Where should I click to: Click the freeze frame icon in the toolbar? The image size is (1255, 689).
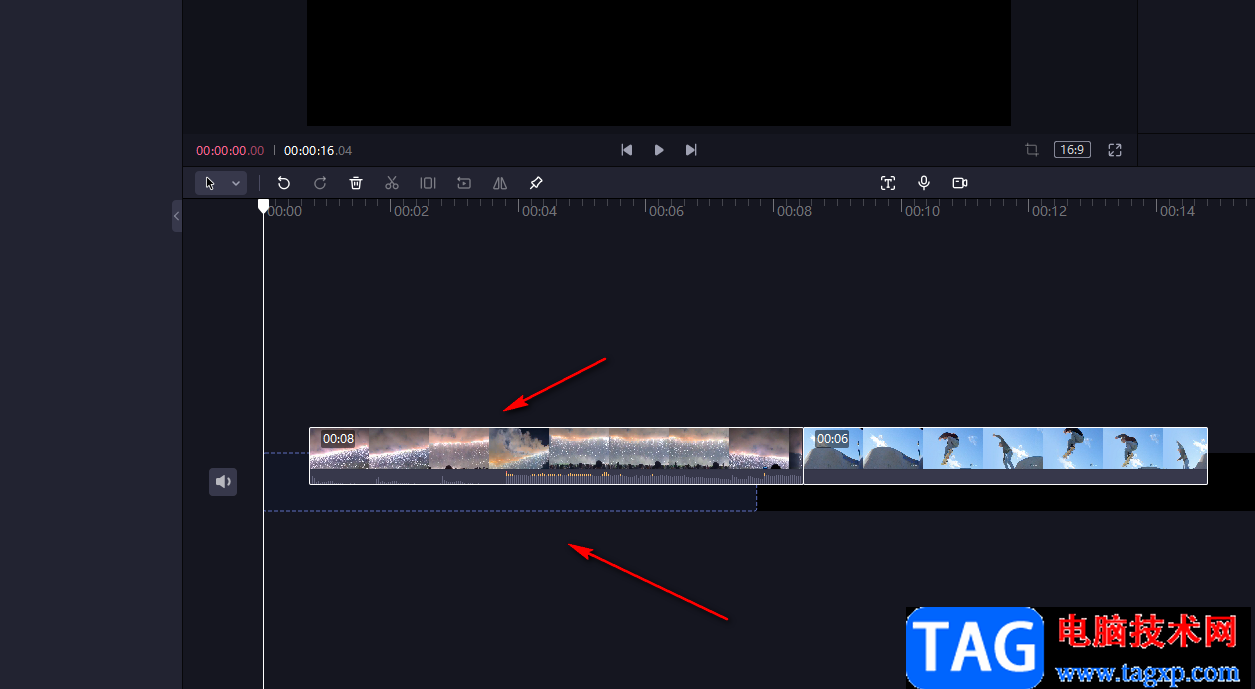[x=464, y=183]
